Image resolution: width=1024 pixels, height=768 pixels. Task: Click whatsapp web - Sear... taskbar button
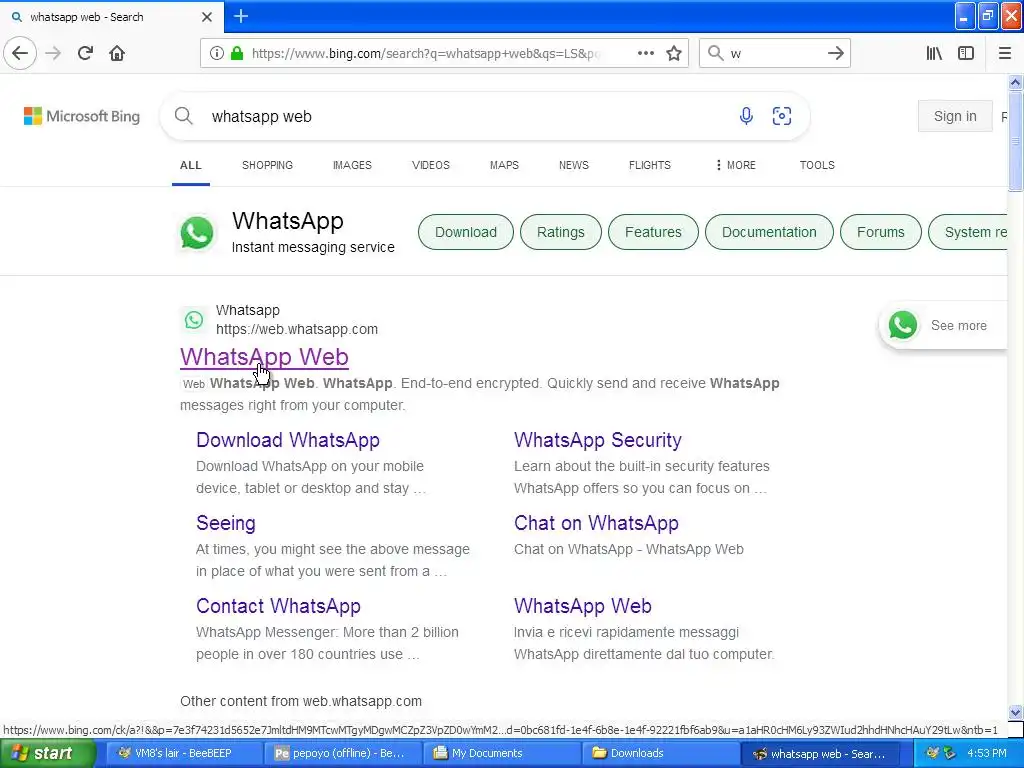click(x=820, y=753)
